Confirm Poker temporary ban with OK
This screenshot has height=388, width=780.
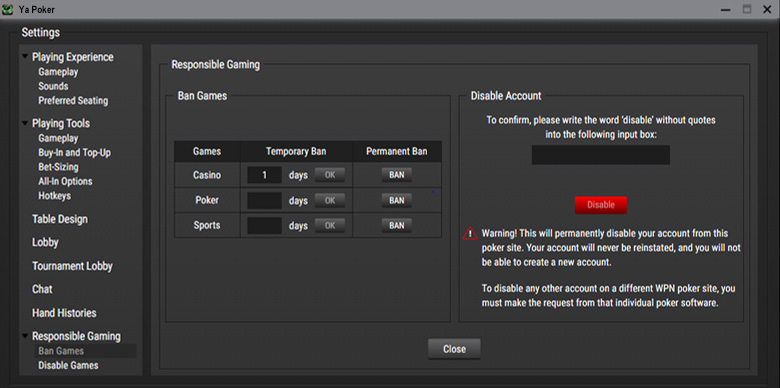pos(330,200)
